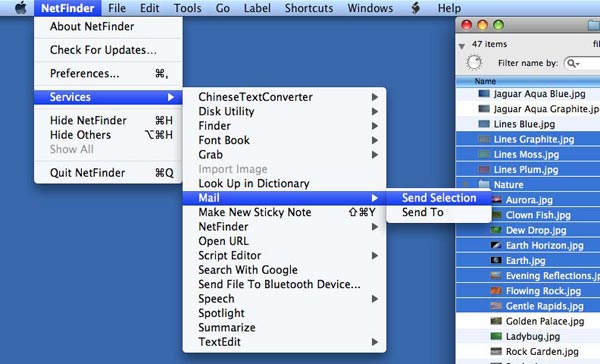Click the Jaguar Aqua Graphite file icon
600x364 pixels.
point(484,109)
